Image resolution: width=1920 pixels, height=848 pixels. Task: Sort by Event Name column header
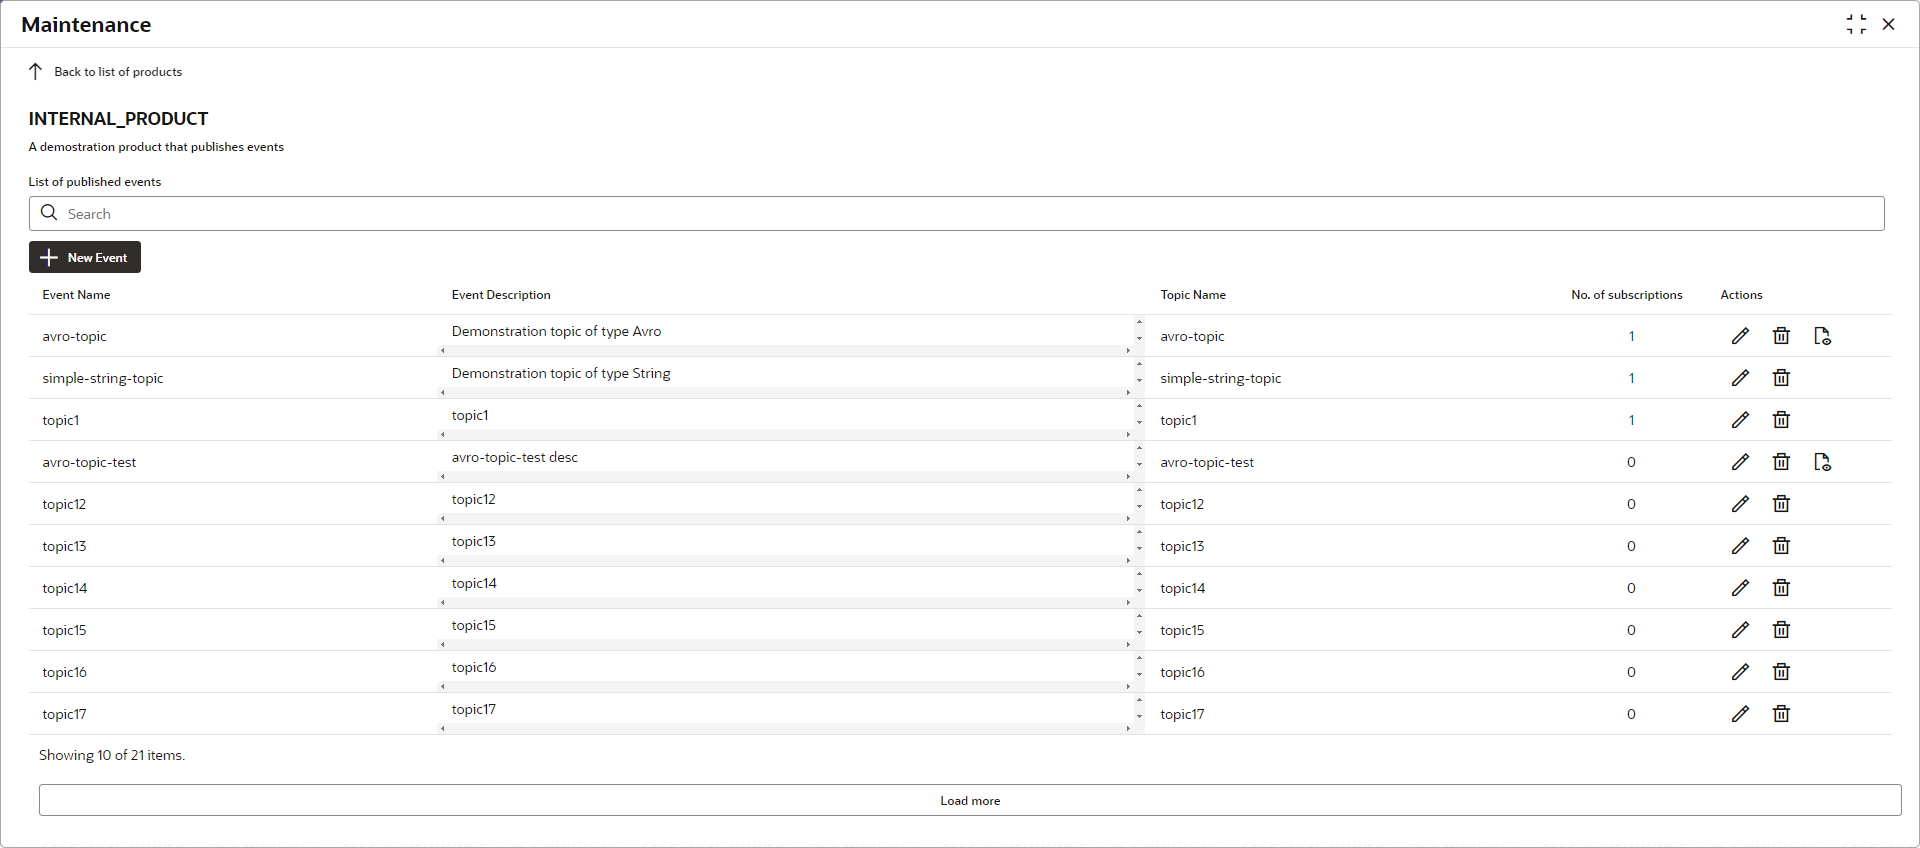pyautogui.click(x=76, y=295)
